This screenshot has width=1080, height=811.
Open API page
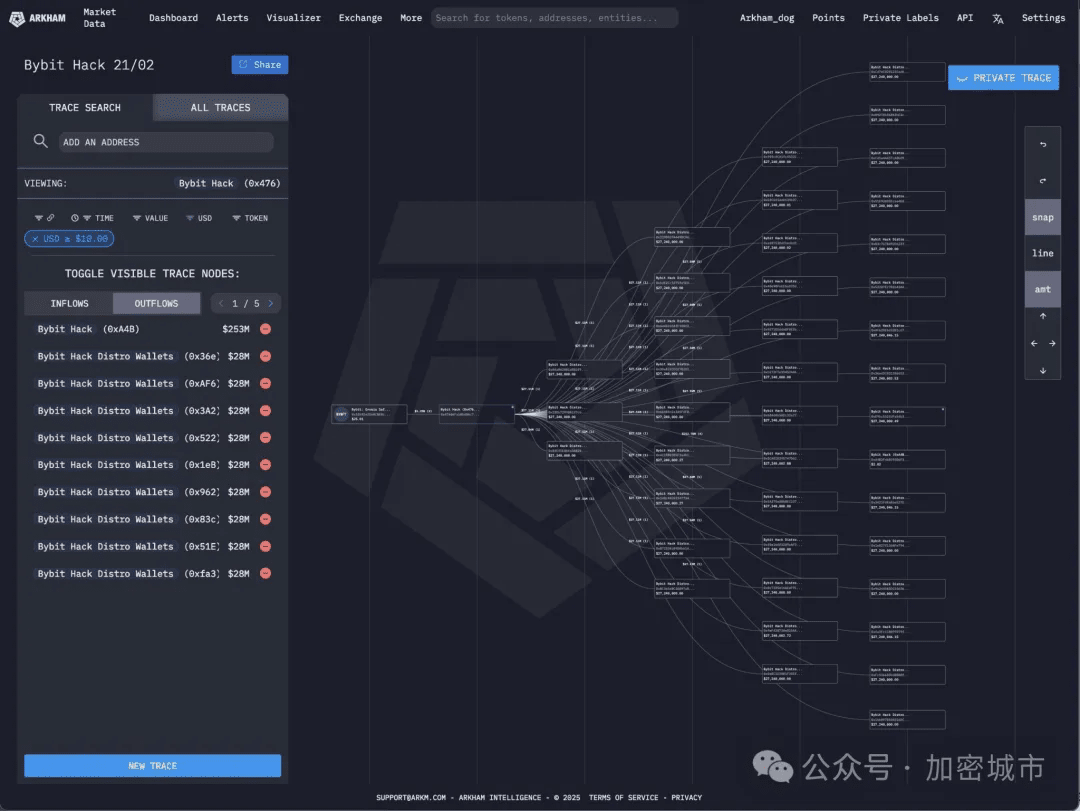[x=964, y=18]
